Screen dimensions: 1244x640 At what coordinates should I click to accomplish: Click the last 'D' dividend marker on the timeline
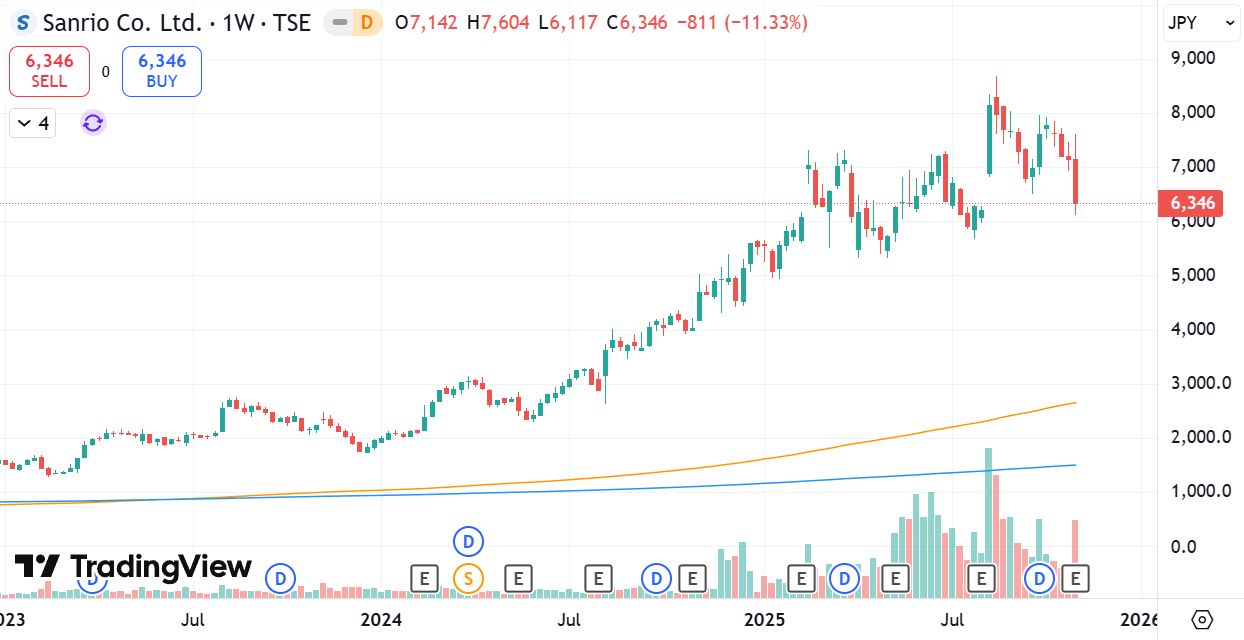1040,577
